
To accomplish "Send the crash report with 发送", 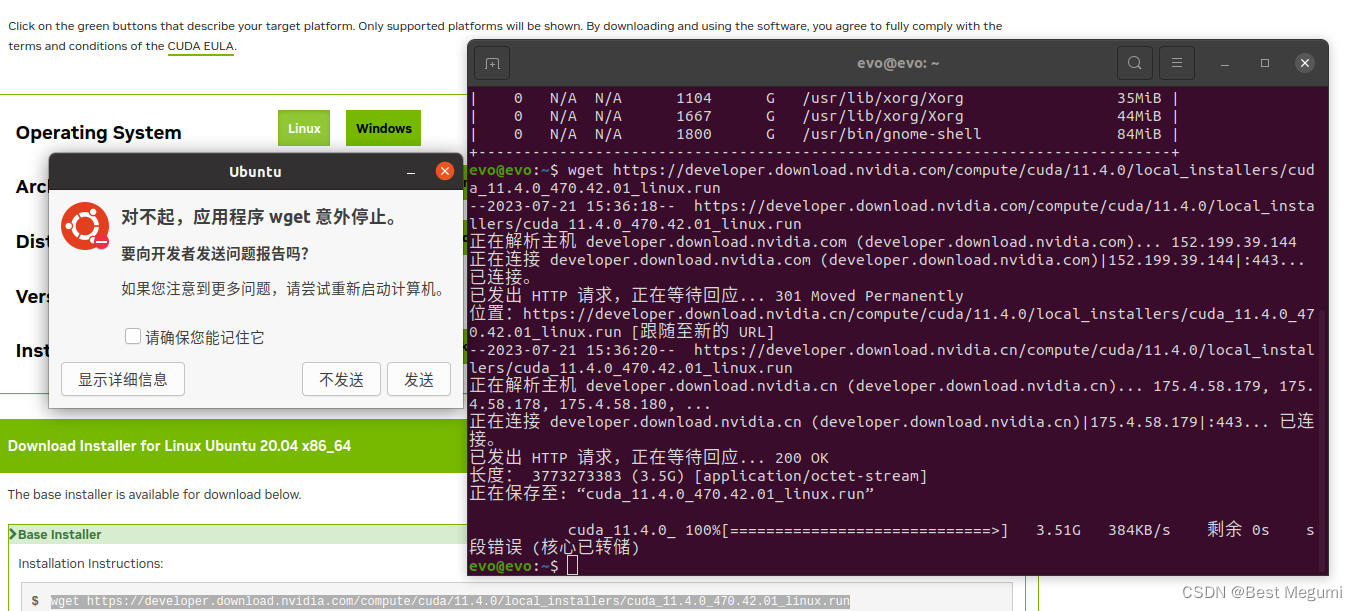I will [419, 379].
